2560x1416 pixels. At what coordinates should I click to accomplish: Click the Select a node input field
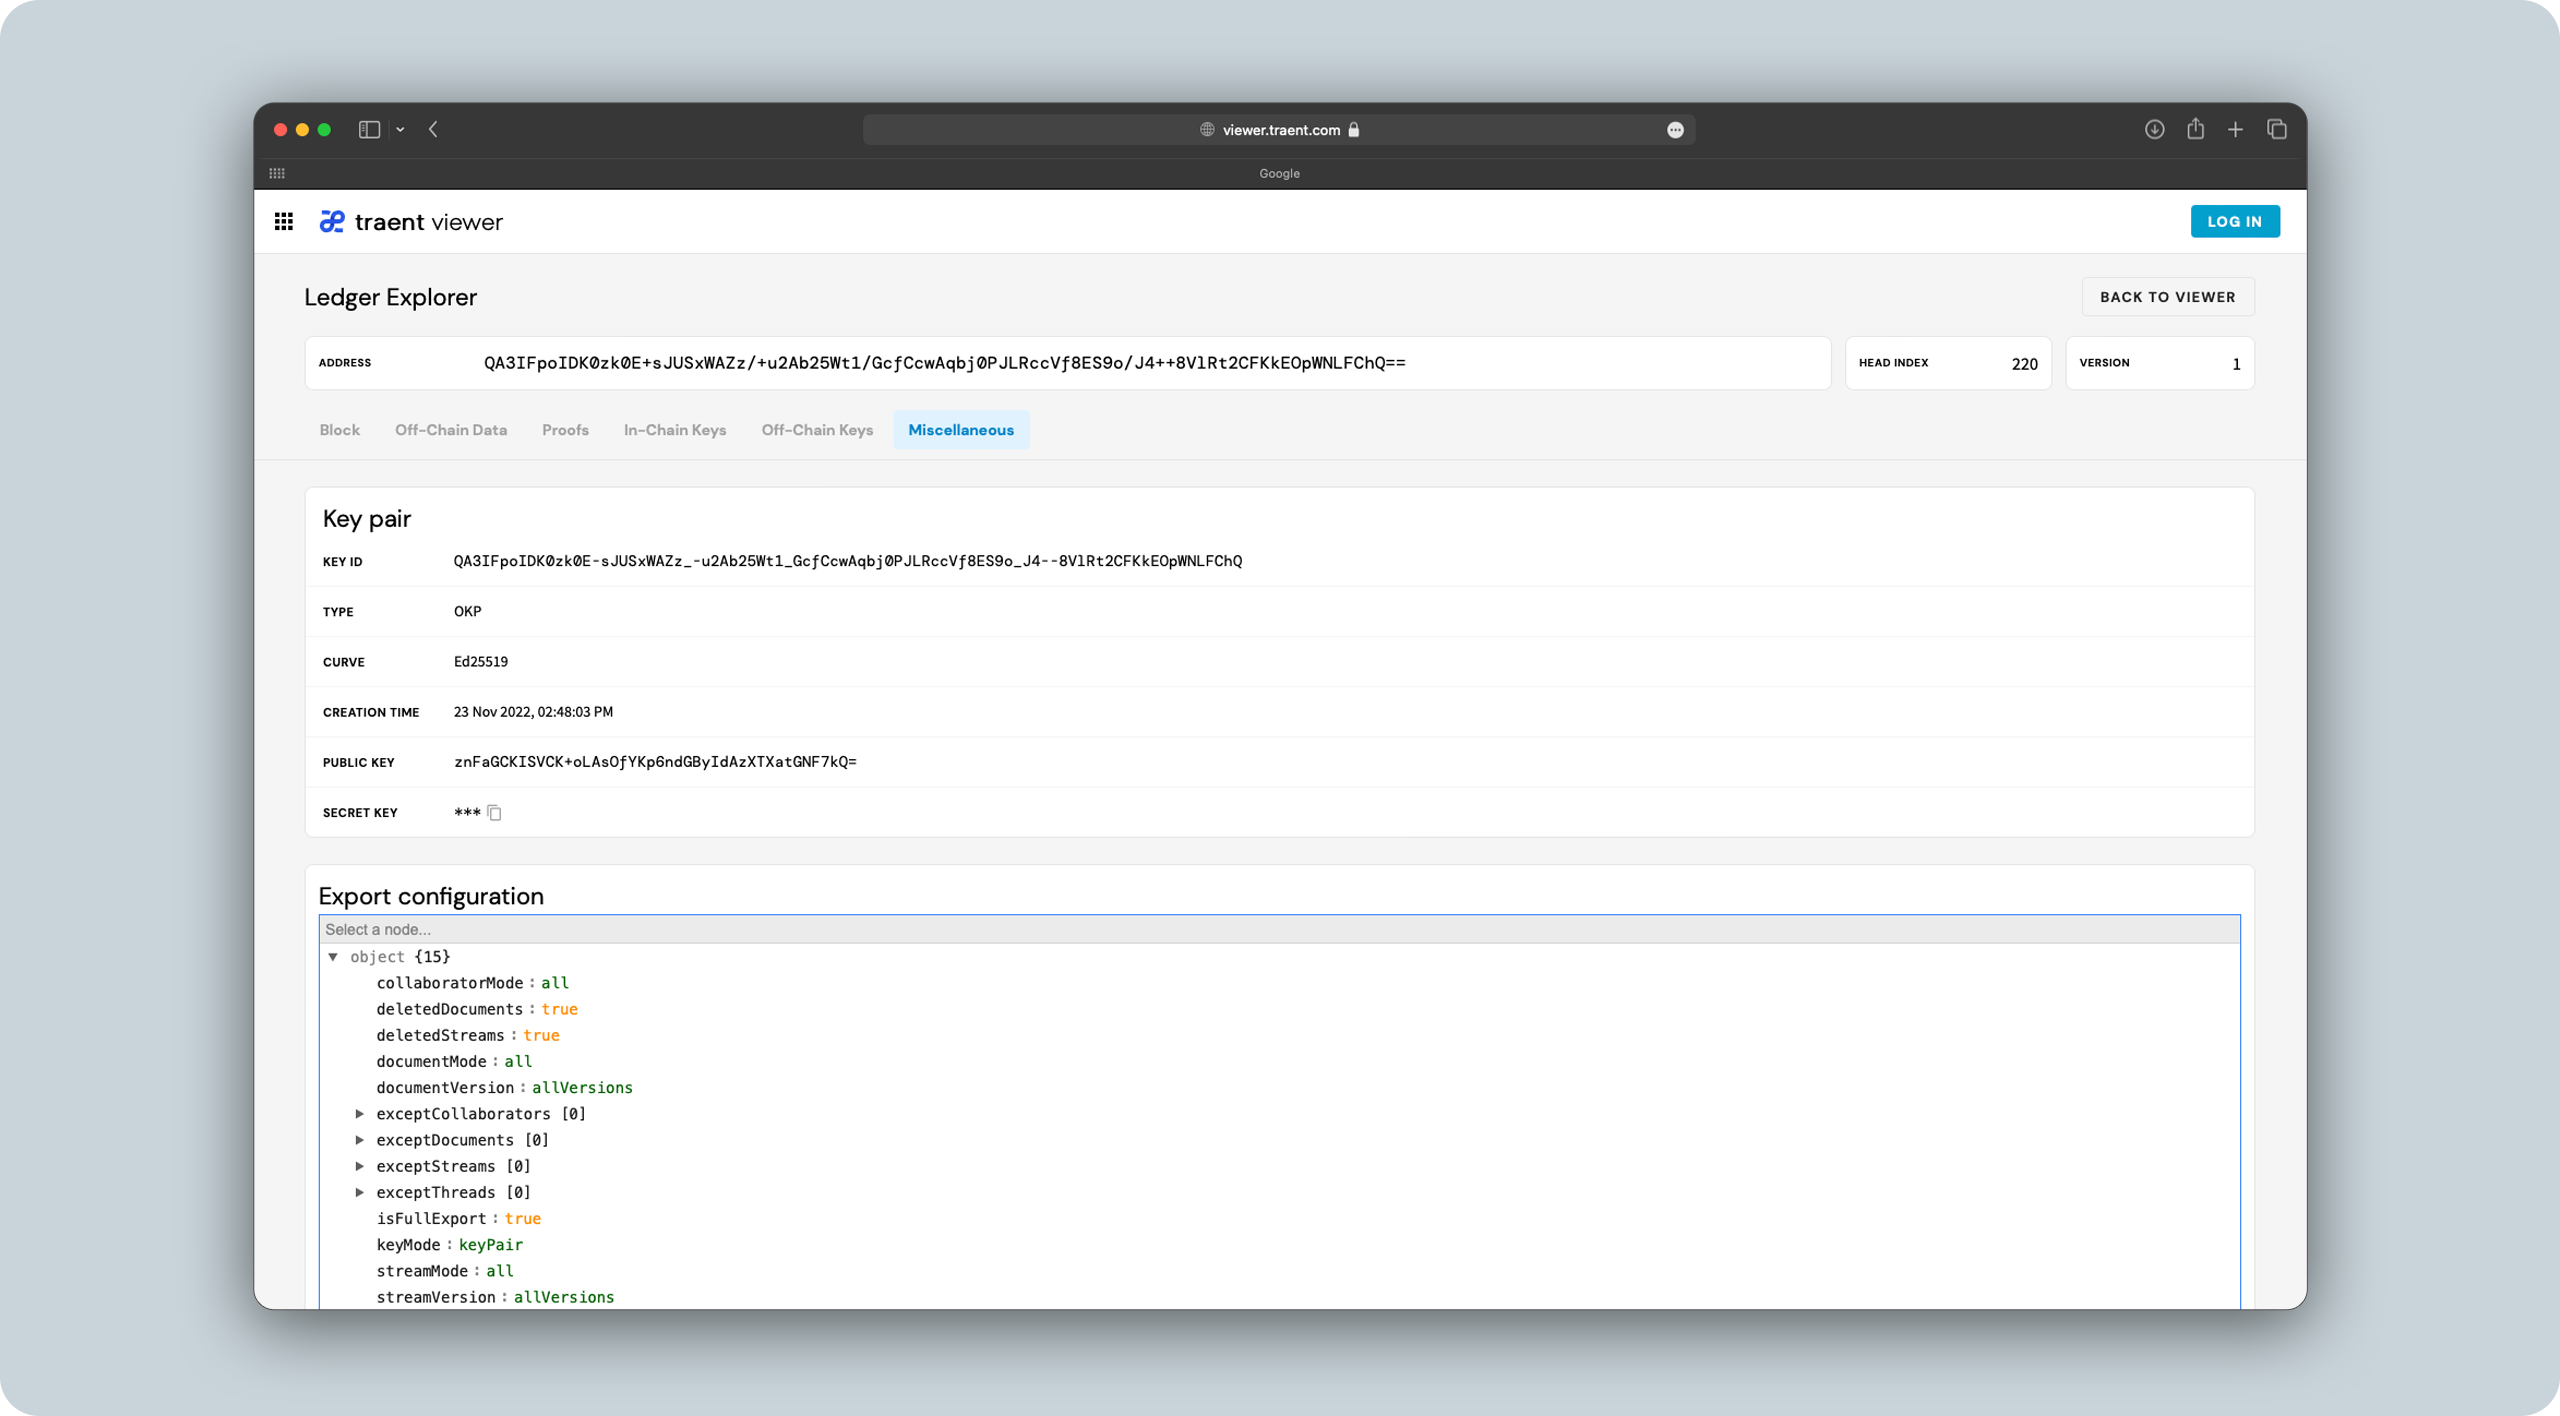(x=700, y=929)
